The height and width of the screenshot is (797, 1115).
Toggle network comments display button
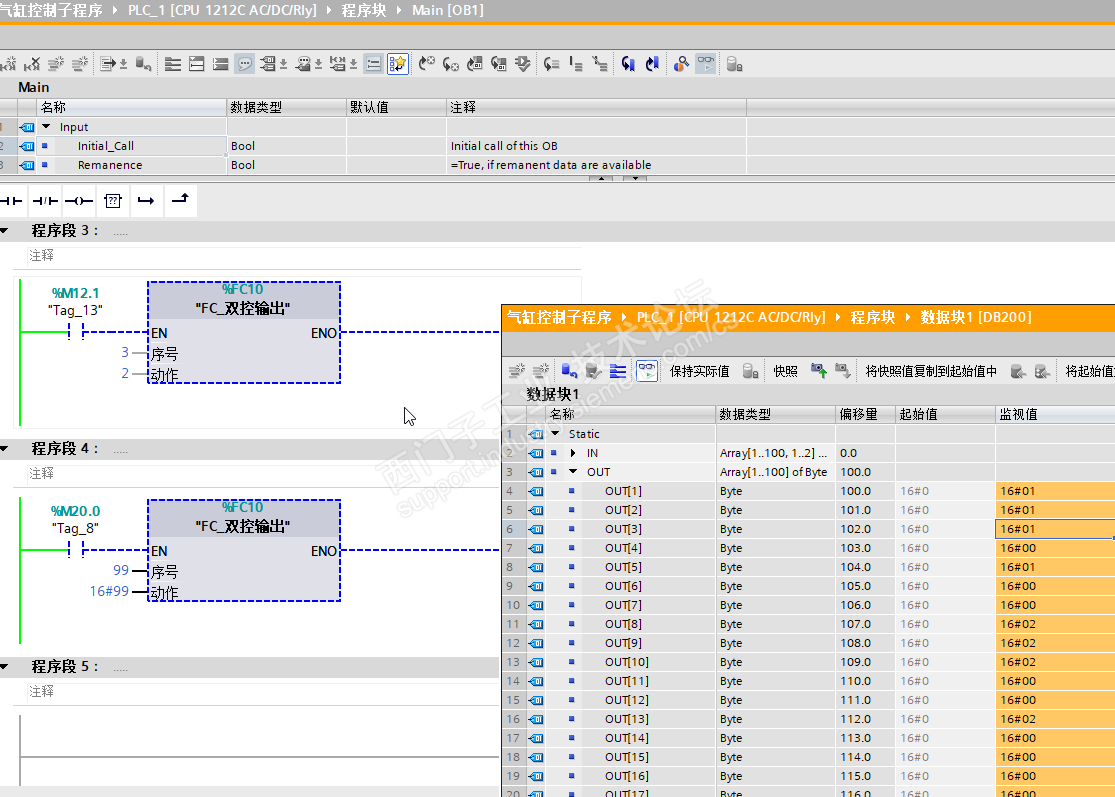coord(244,64)
